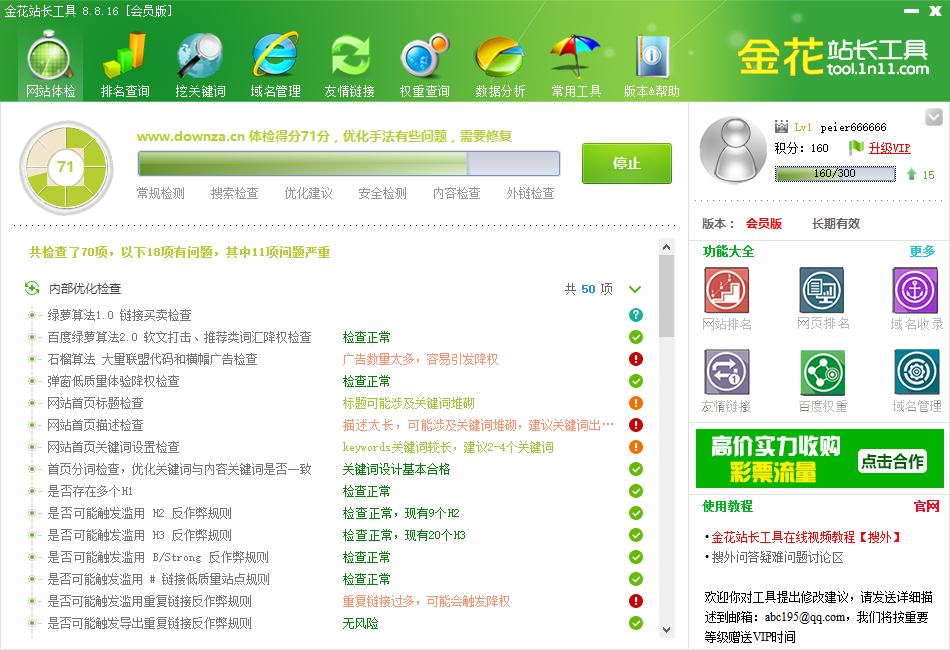Open the 域名管理 domain management tool
950x650 pixels.
275,65
